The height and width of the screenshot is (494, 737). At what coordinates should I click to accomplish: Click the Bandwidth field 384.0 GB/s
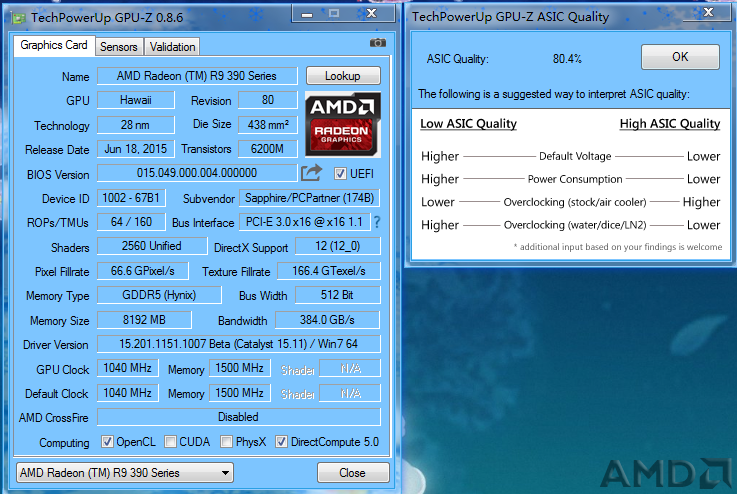[327, 320]
